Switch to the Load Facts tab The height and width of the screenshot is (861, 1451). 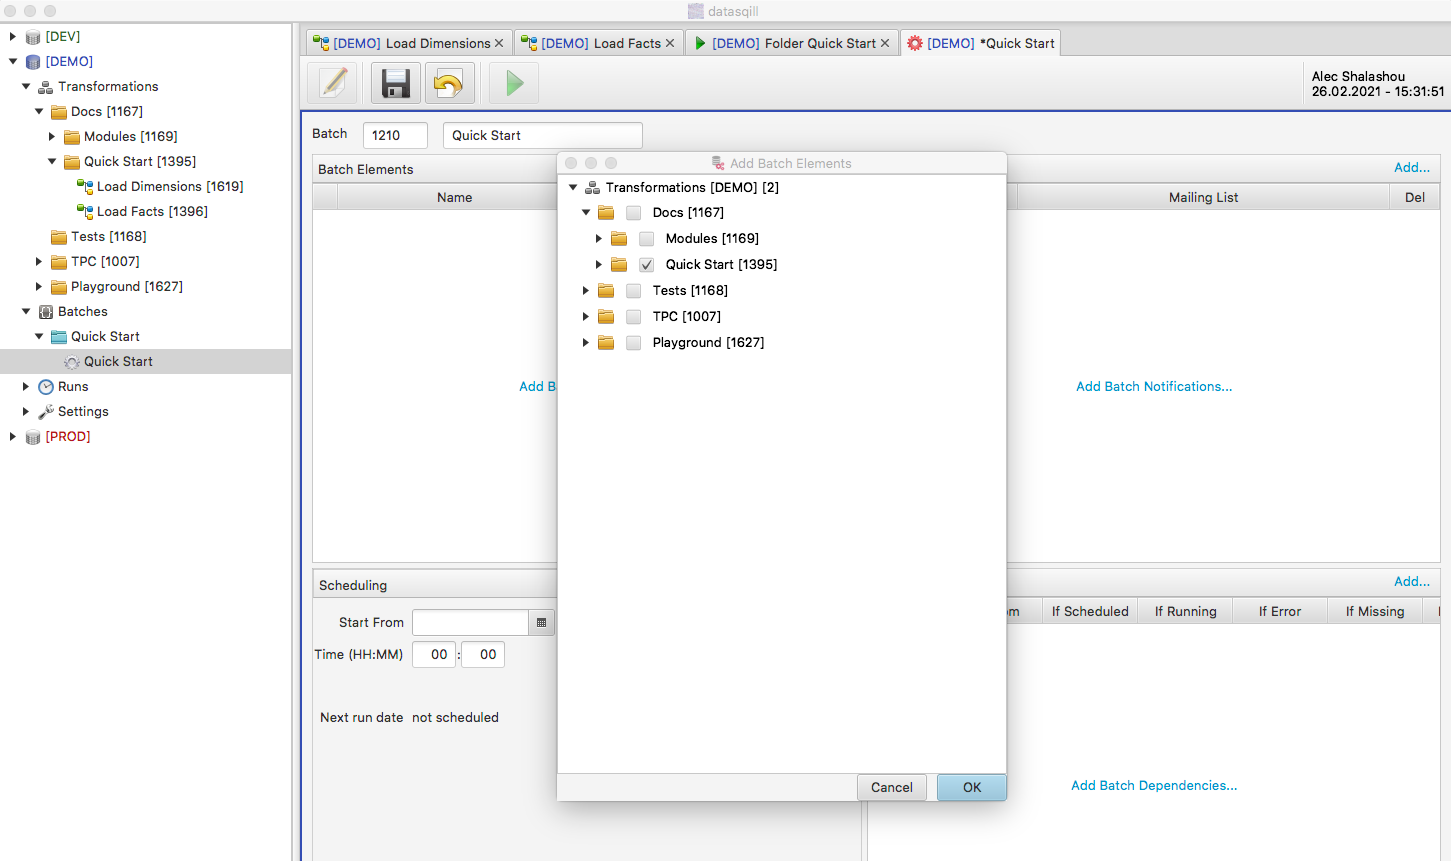point(600,43)
